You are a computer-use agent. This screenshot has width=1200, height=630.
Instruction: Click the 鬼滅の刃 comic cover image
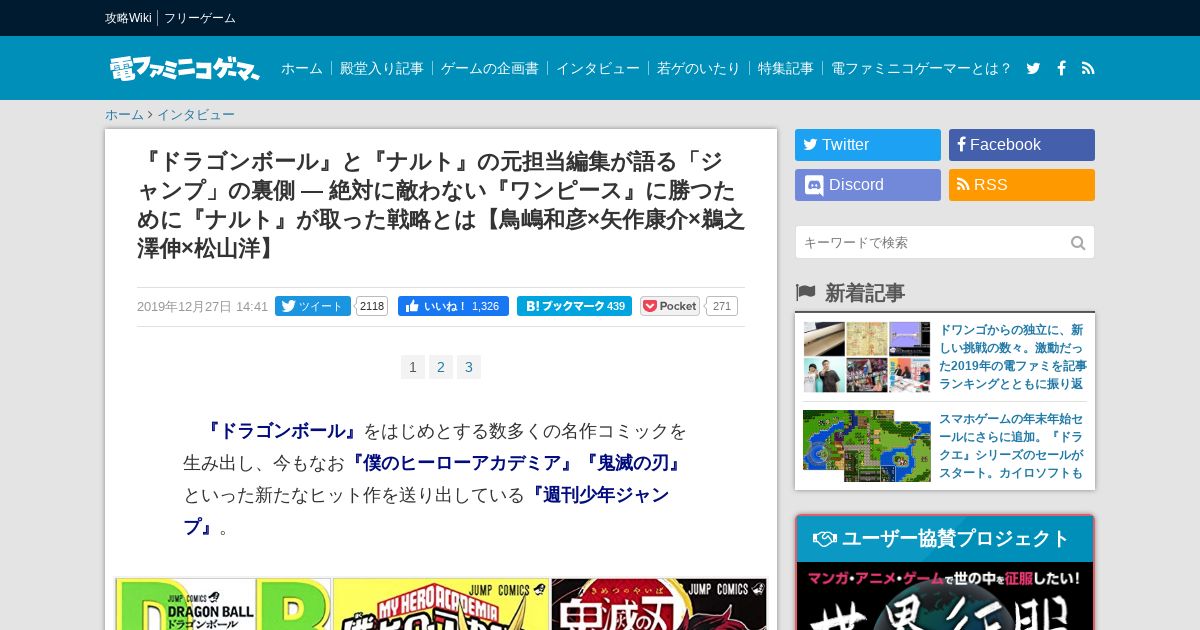click(x=659, y=604)
